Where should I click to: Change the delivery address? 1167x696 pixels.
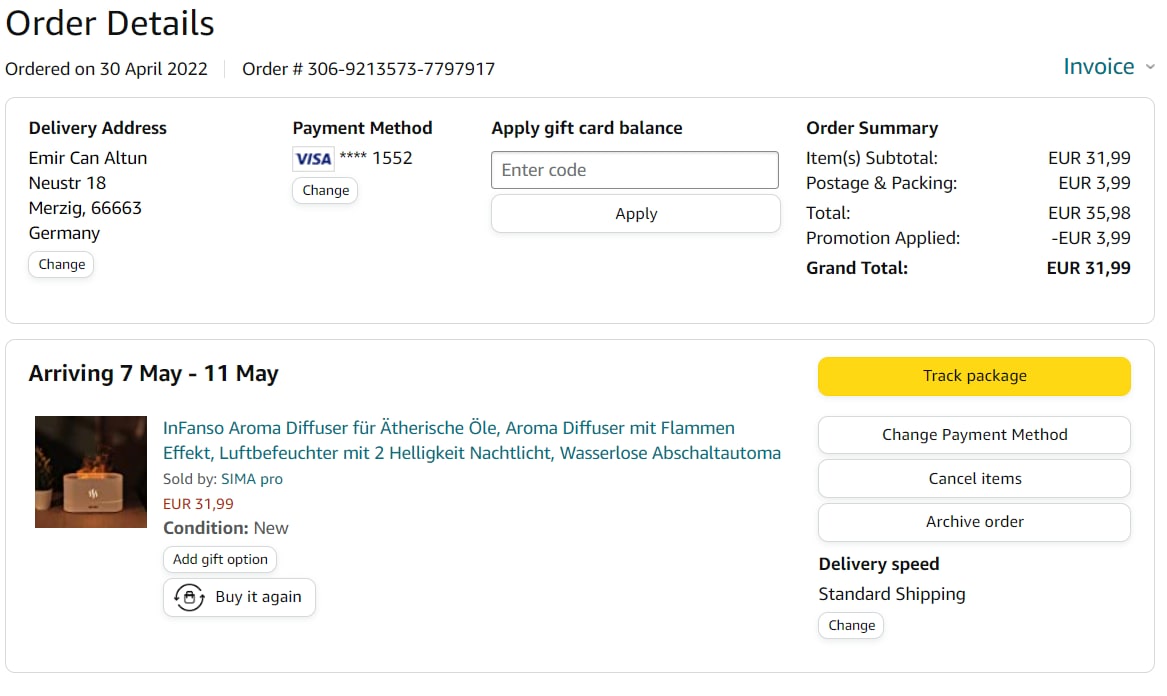point(61,265)
